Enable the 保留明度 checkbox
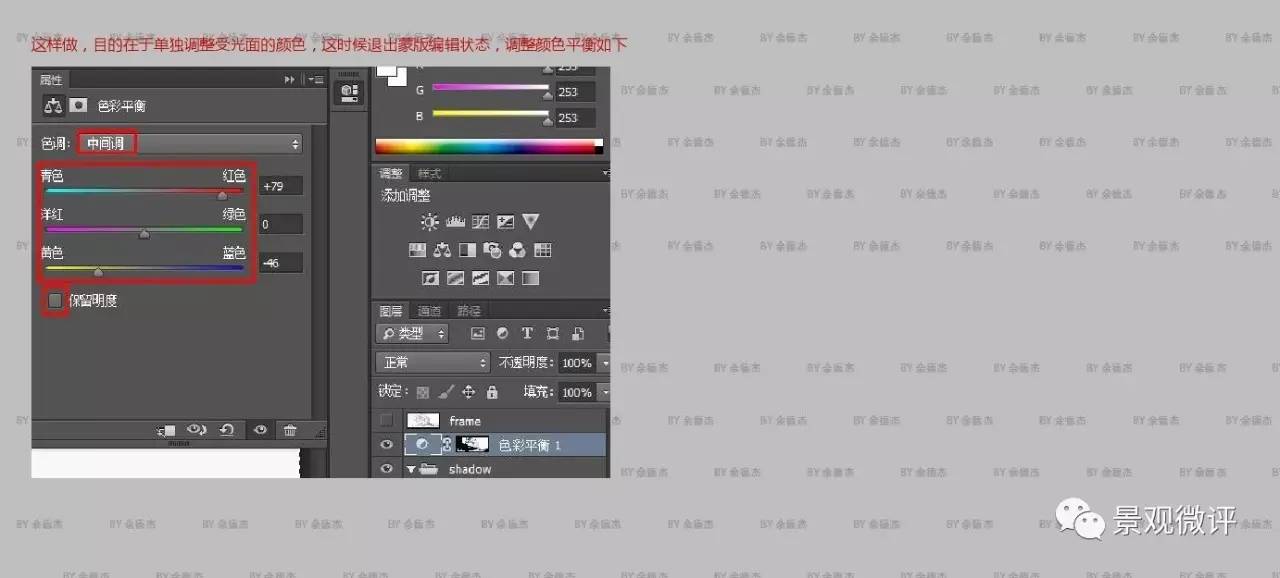Screen dimensions: 1280x578 pyautogui.click(x=55, y=300)
